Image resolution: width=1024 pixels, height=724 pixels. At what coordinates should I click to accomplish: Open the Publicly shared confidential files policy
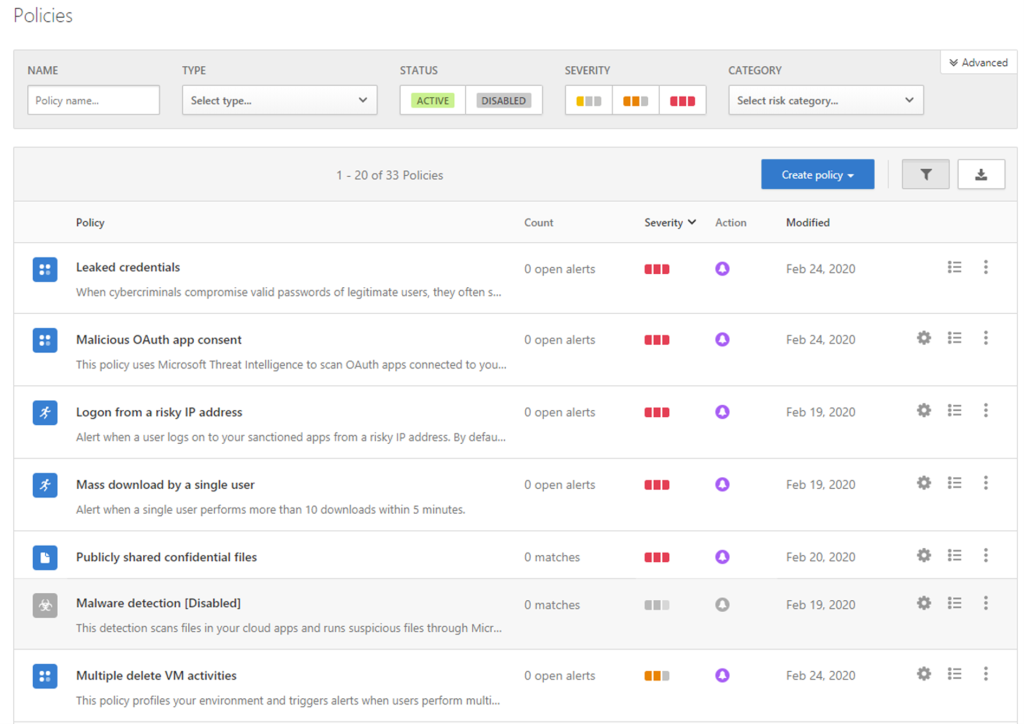tap(167, 557)
